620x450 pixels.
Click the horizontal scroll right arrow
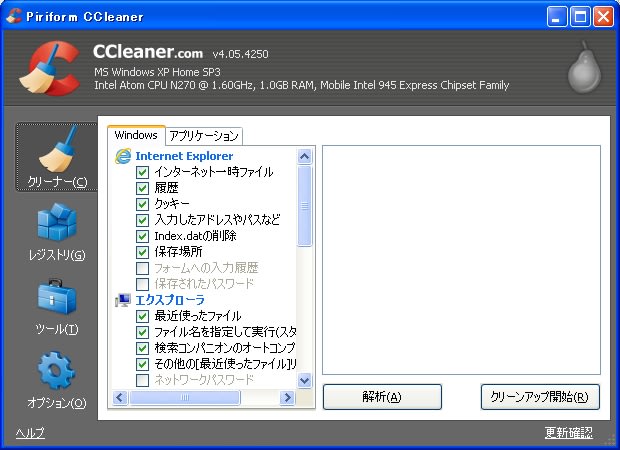(x=287, y=397)
